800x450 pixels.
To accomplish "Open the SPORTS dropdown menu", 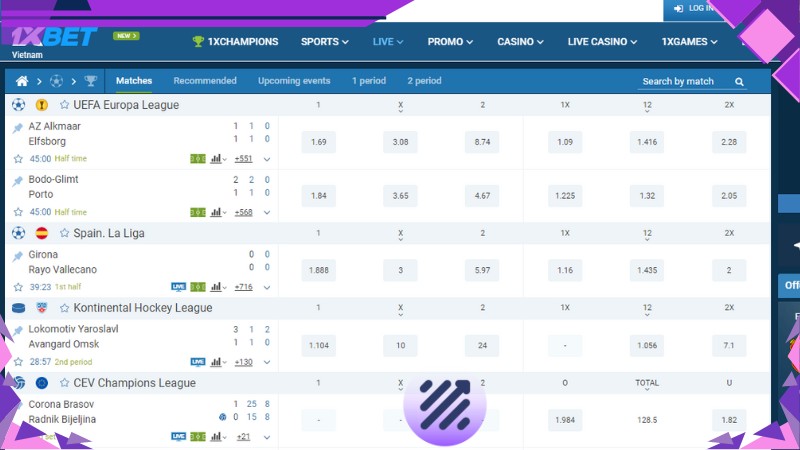I will pos(324,42).
